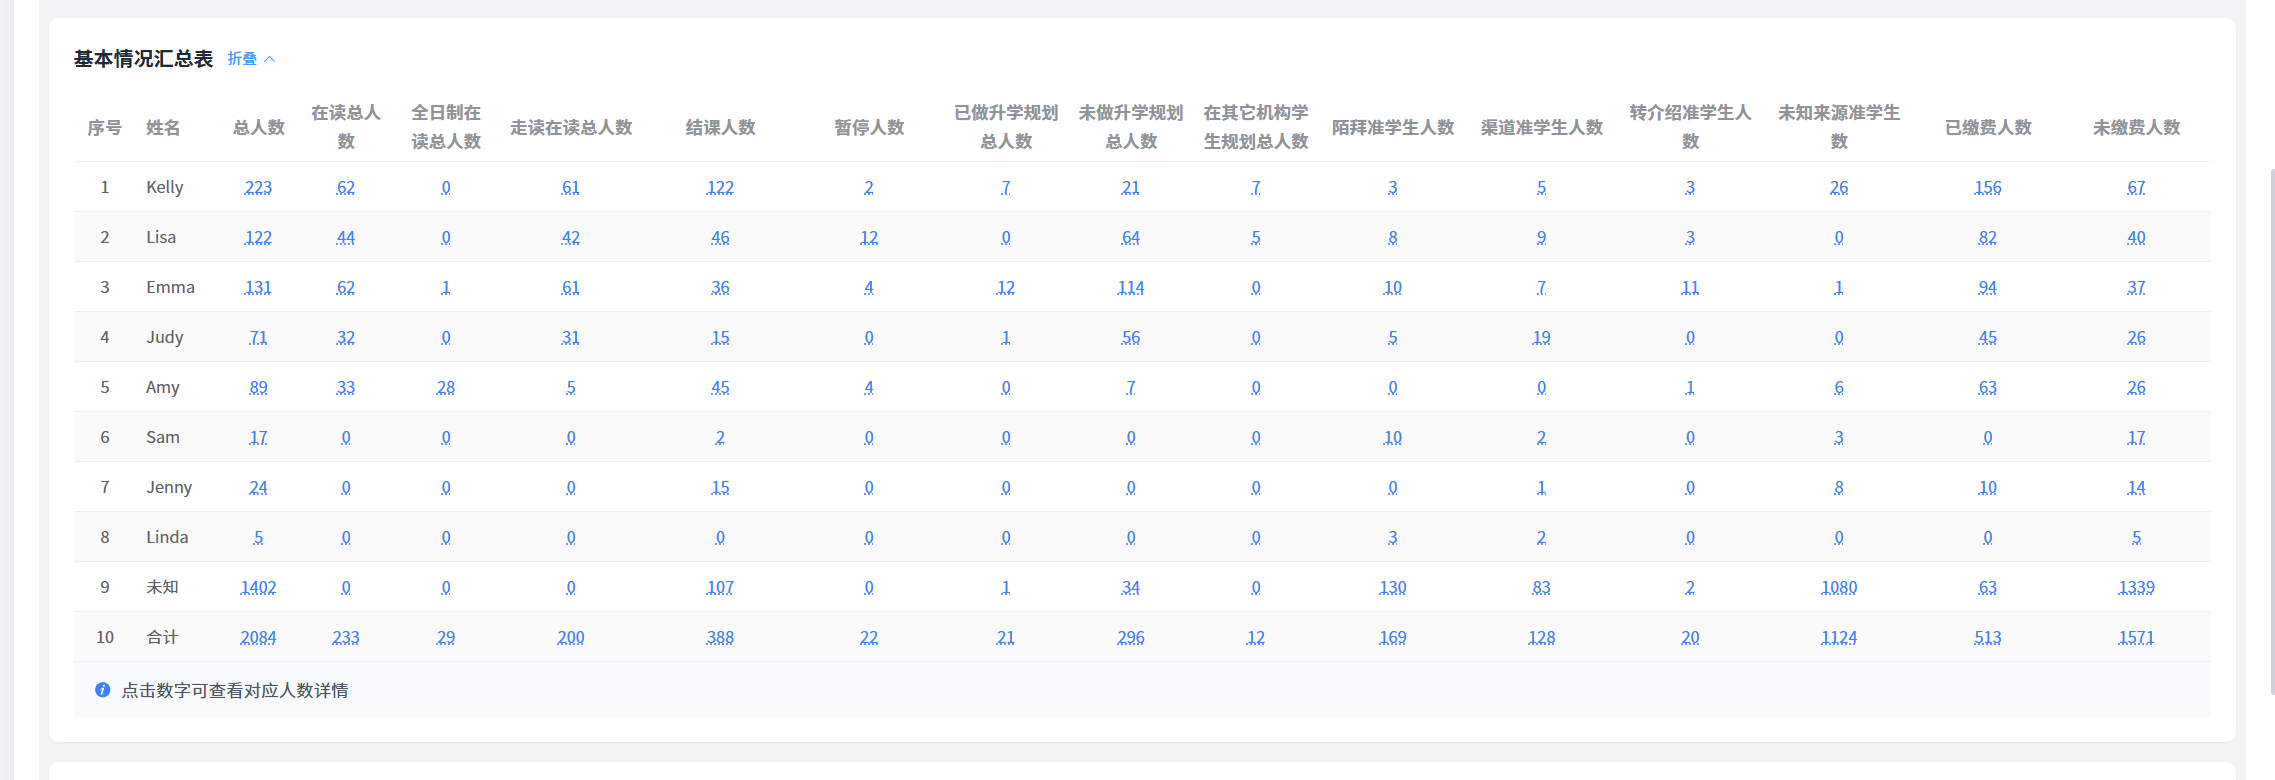
Task: Open Jenny's 总人数 value 24
Action: 258,487
